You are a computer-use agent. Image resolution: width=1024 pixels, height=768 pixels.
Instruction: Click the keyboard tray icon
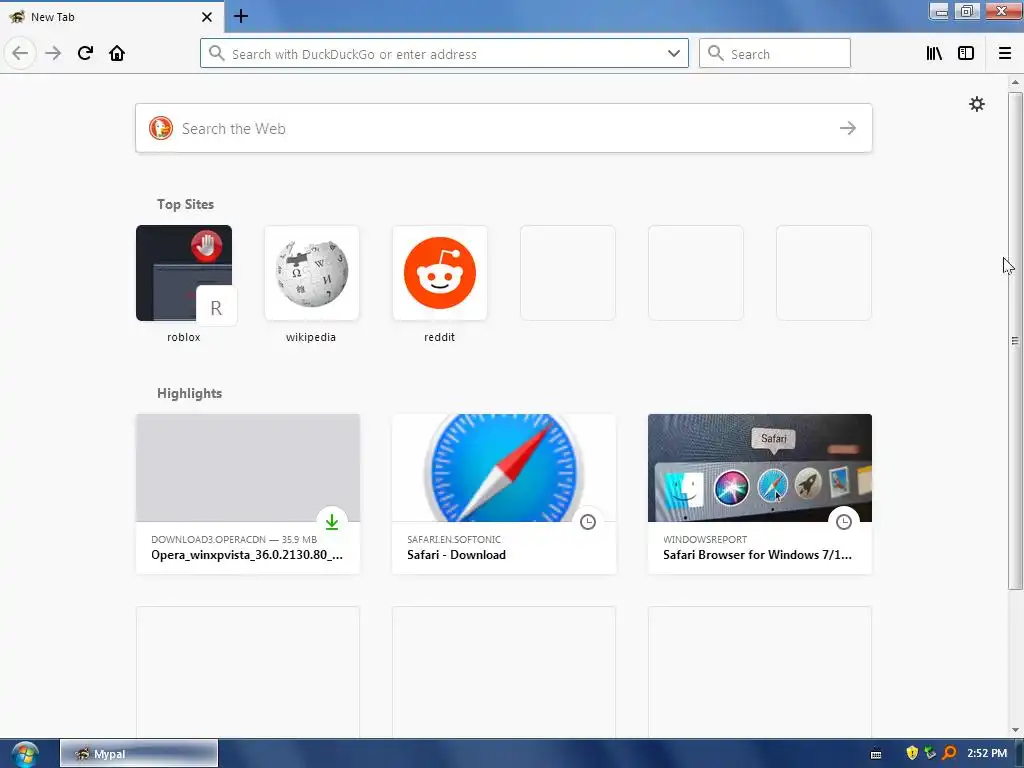876,754
